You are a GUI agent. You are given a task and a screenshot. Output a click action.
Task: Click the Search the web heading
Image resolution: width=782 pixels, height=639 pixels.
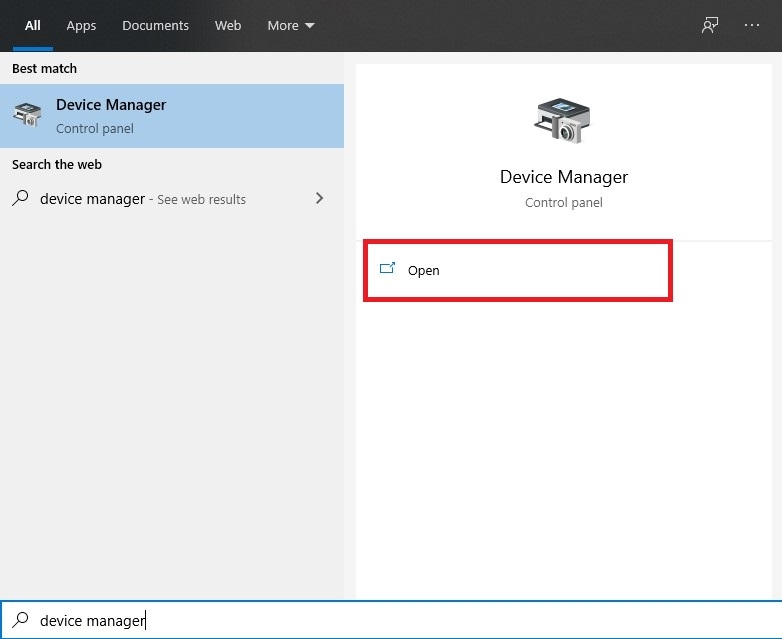[57, 165]
